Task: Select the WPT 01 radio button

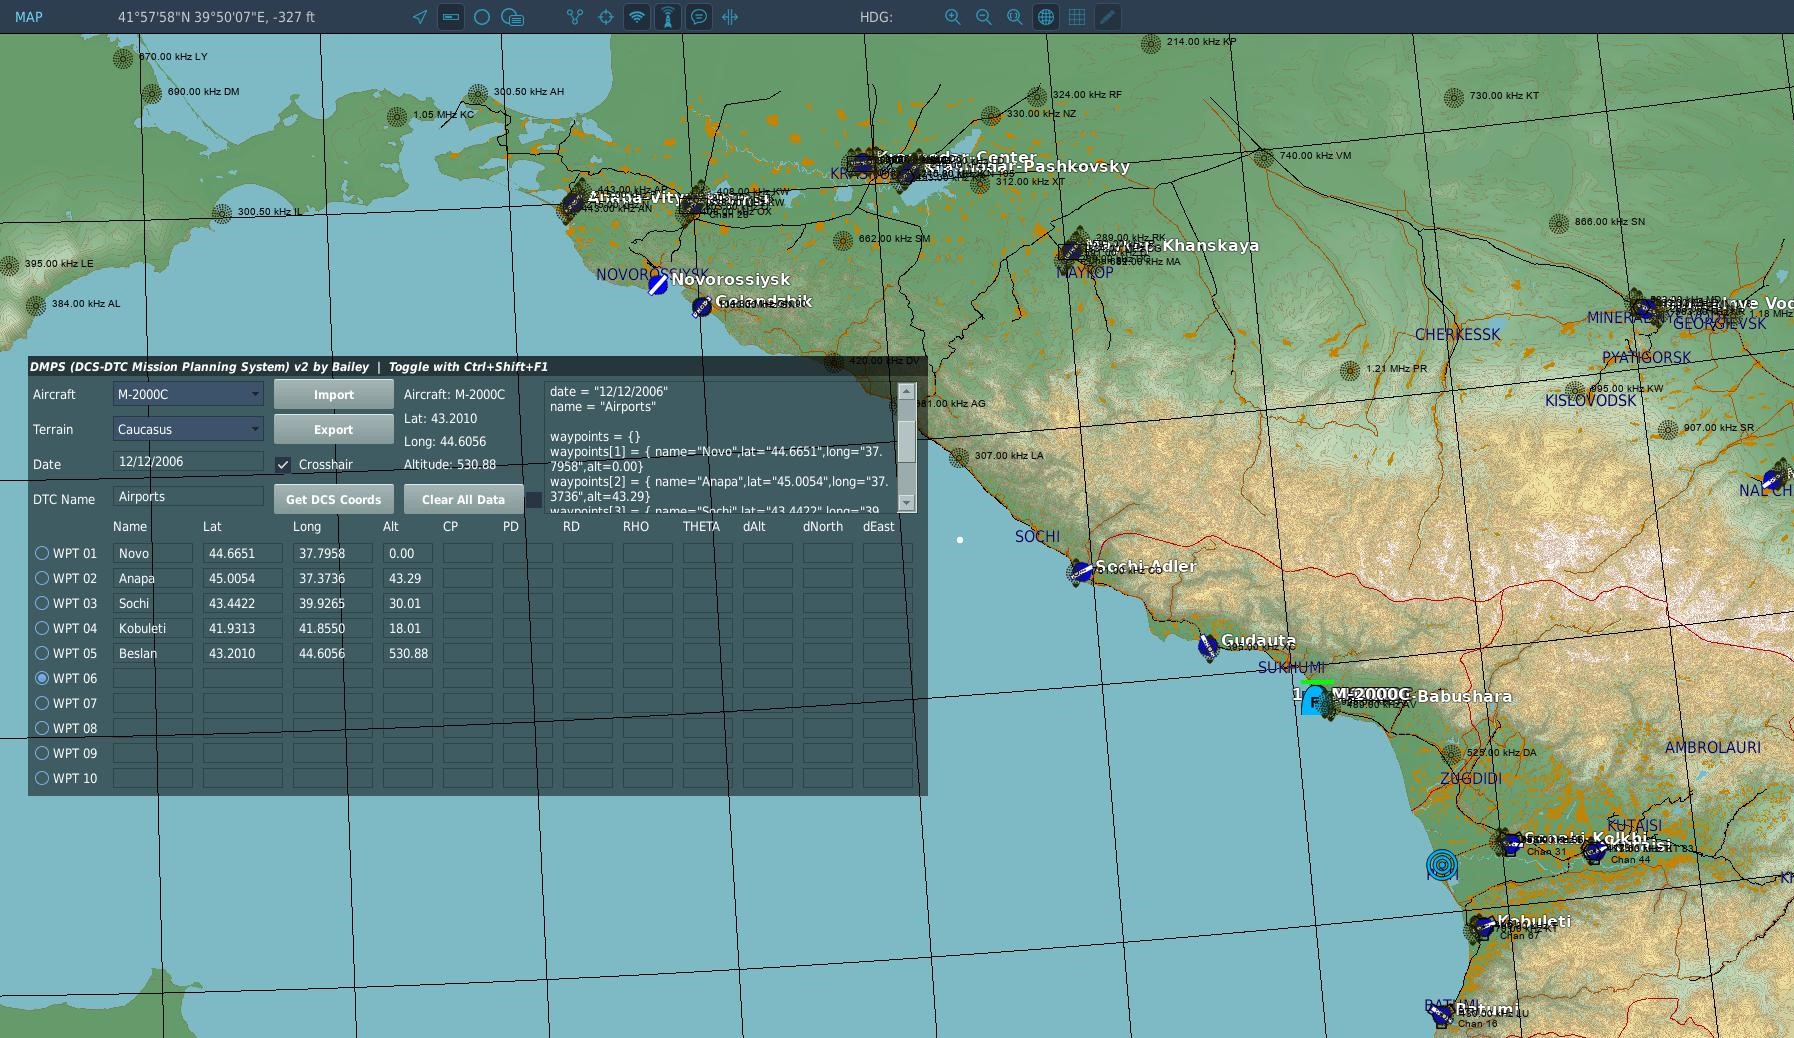Action: click(42, 553)
